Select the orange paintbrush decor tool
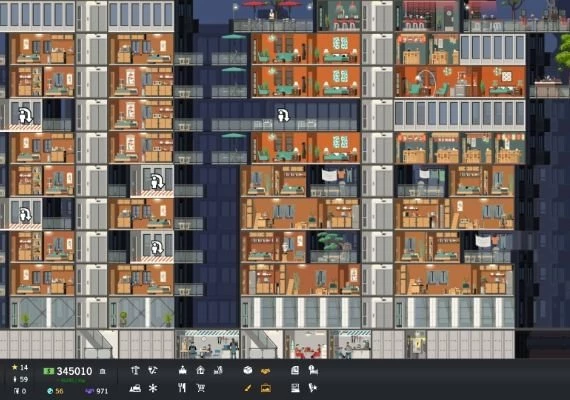570x400 pixels. (x=248, y=388)
